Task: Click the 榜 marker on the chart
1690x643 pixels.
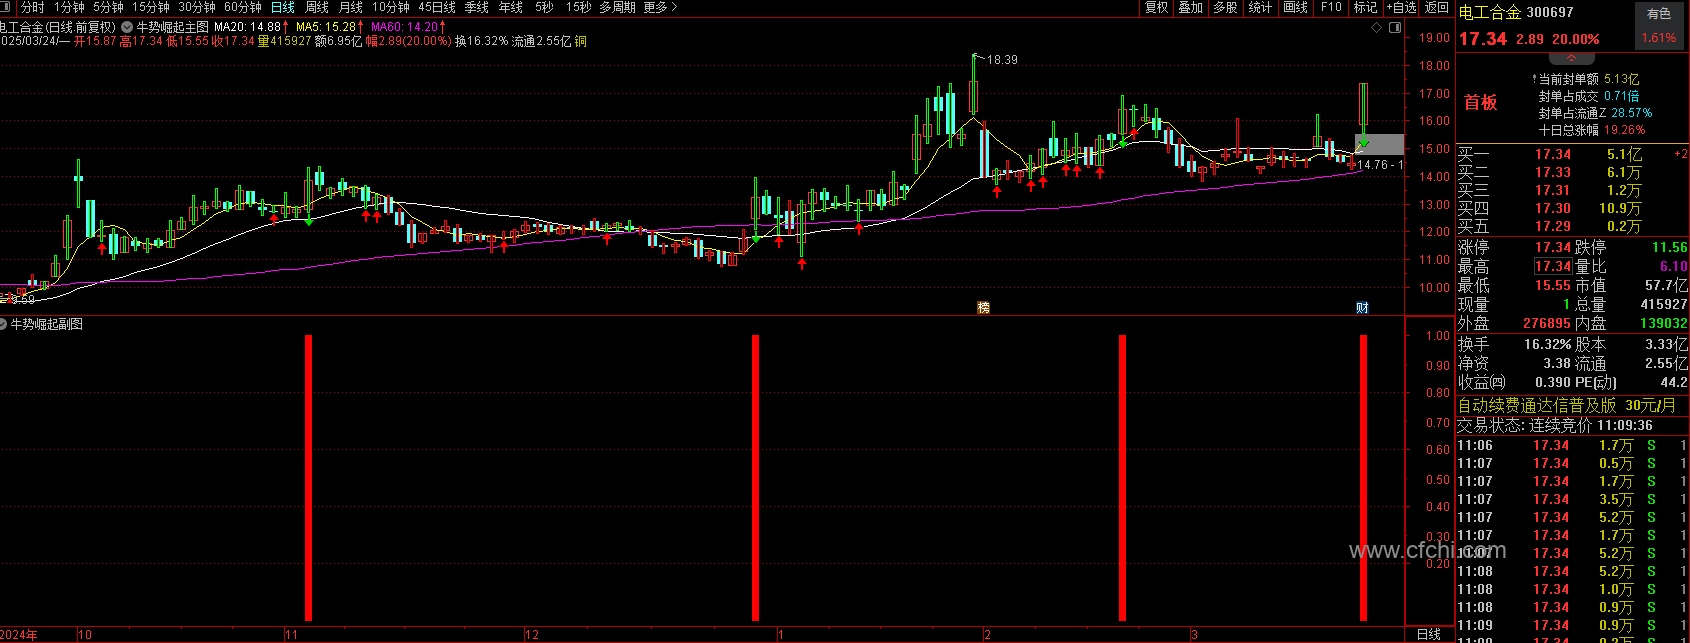Action: point(984,307)
